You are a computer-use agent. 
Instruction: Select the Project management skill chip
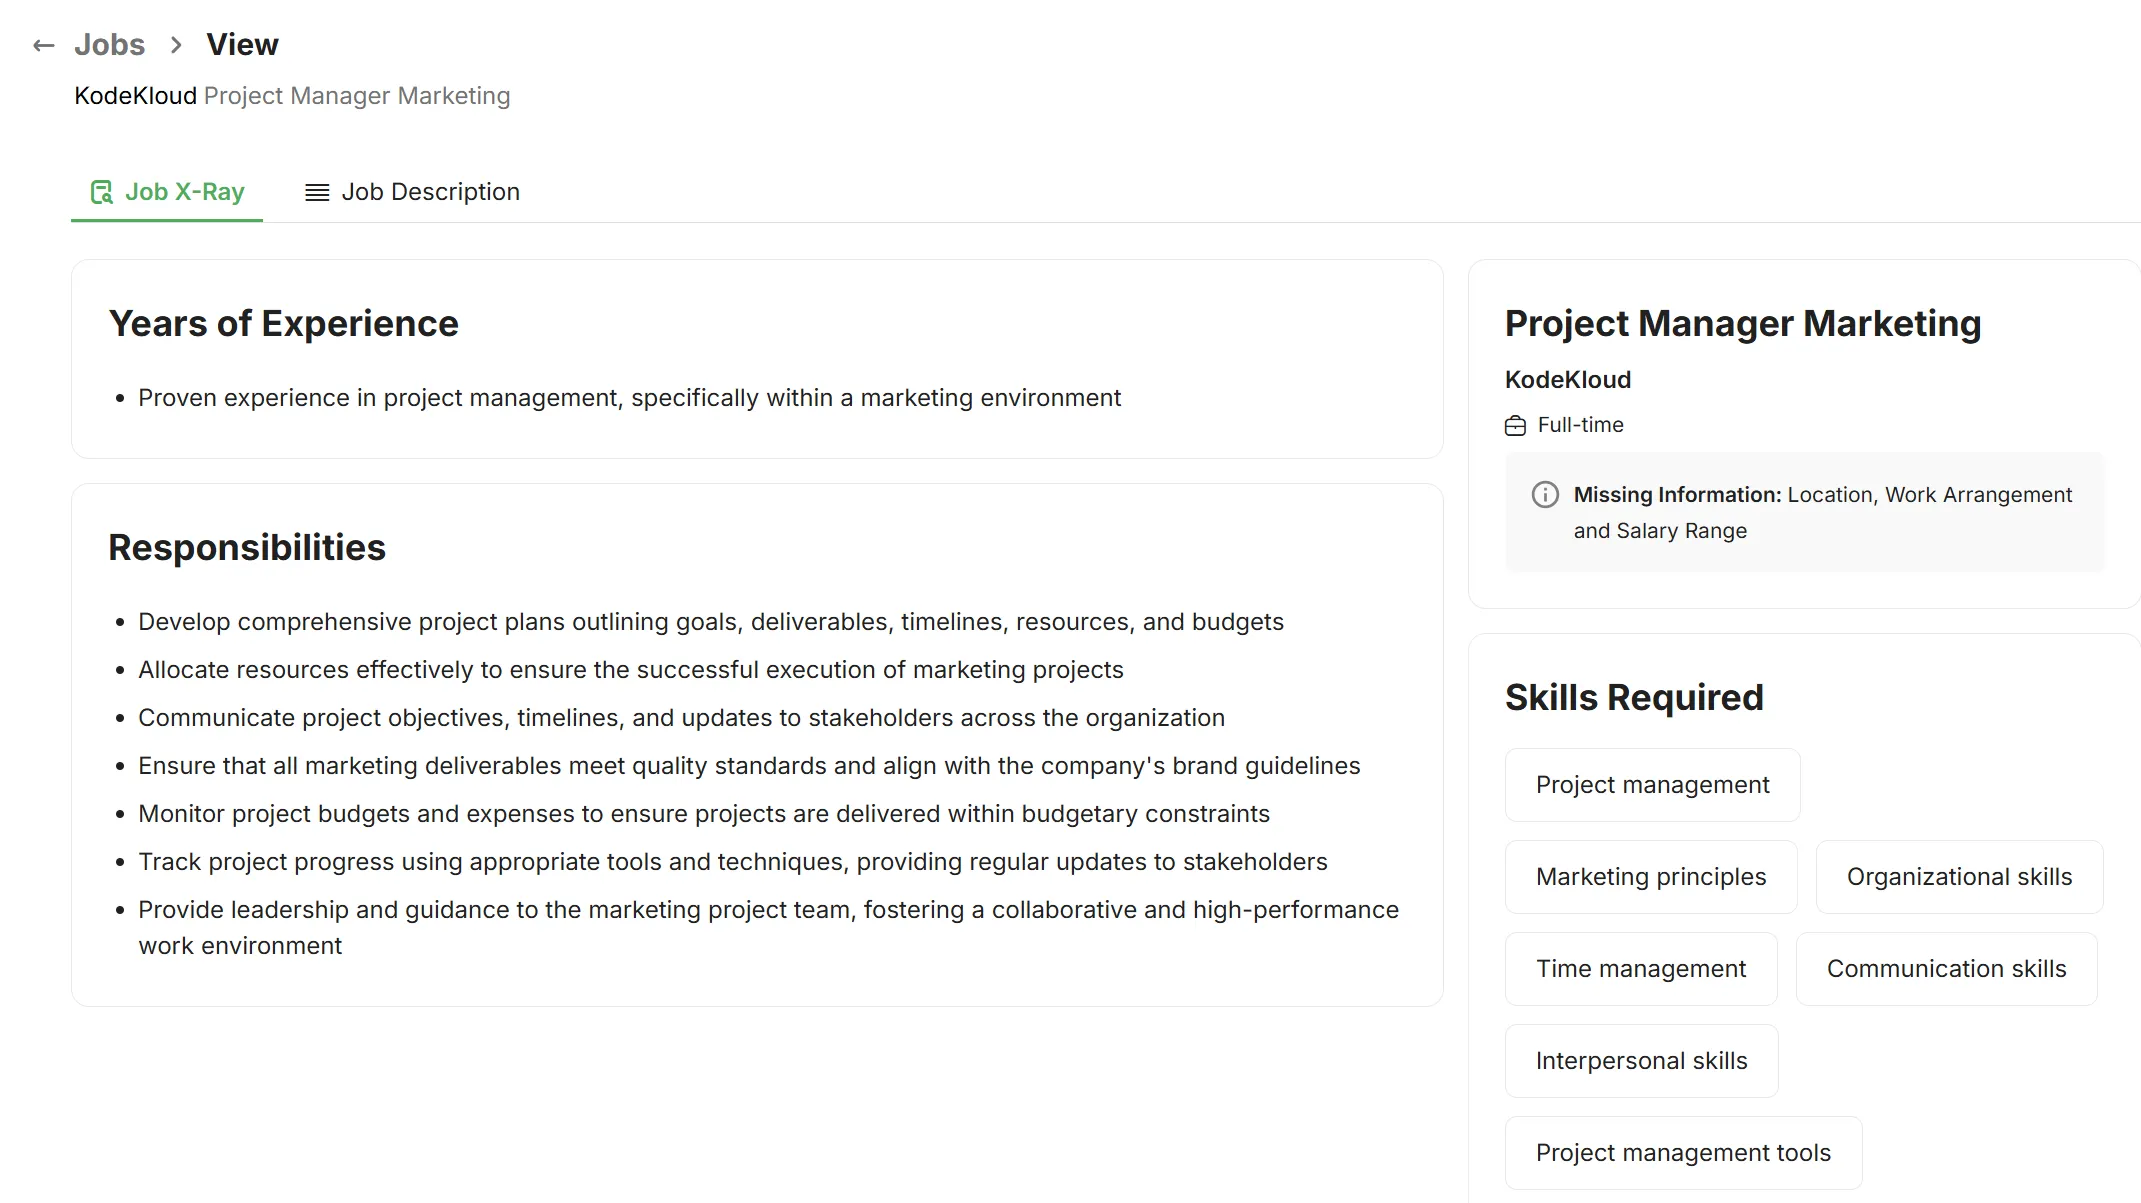(x=1651, y=784)
